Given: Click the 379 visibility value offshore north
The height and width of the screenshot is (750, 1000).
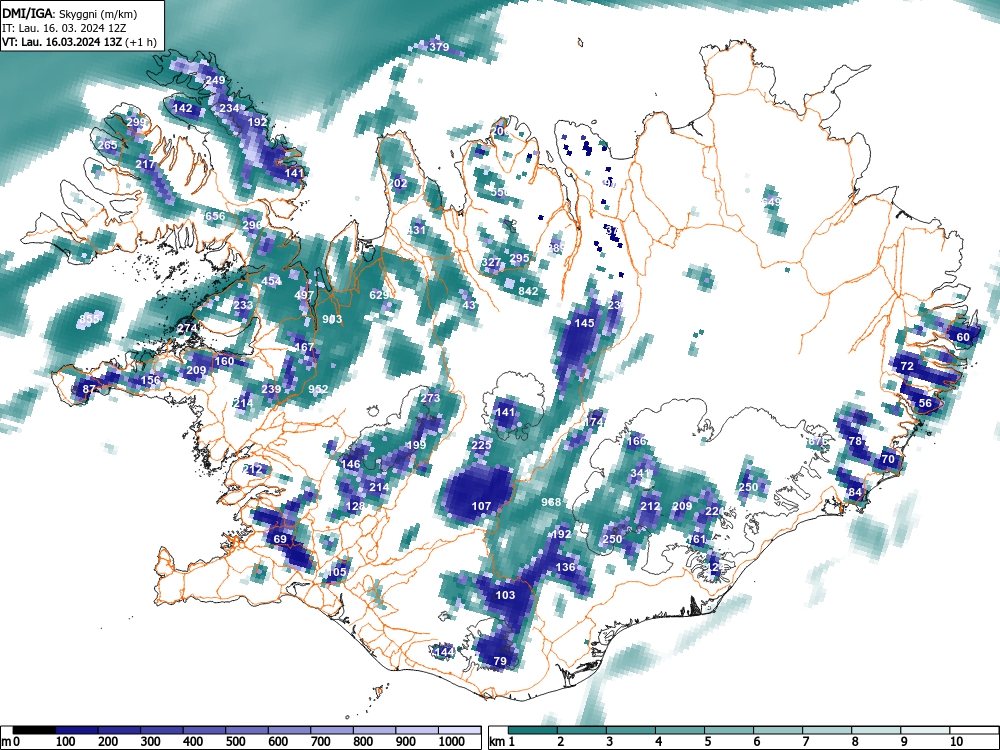Looking at the screenshot, I should click(x=439, y=47).
